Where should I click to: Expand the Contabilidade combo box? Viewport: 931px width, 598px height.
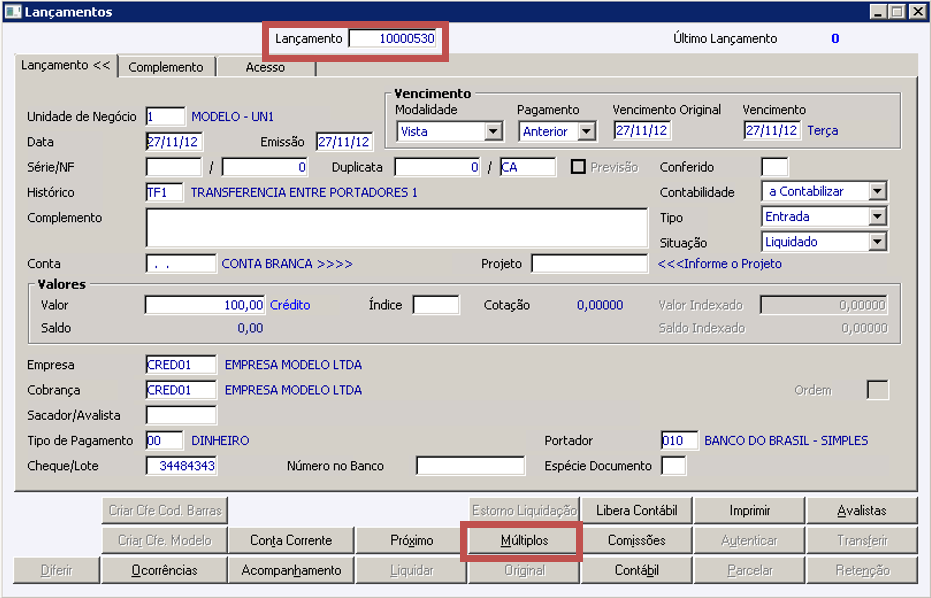(x=877, y=191)
